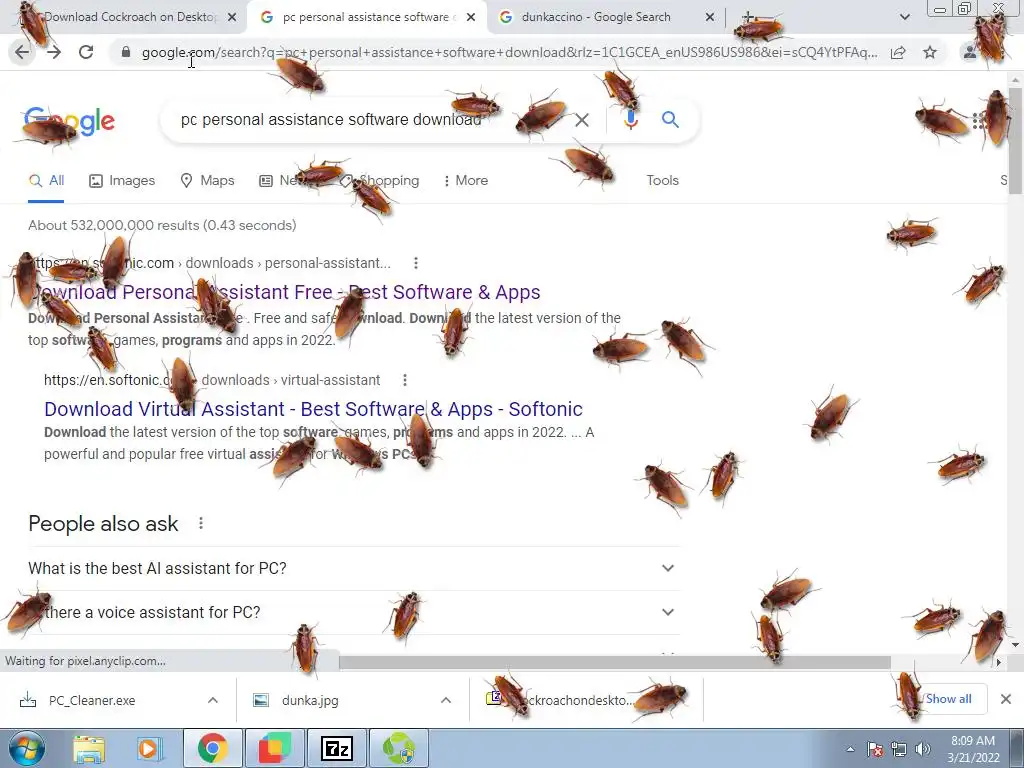Bookmark this page with the star icon

point(930,52)
